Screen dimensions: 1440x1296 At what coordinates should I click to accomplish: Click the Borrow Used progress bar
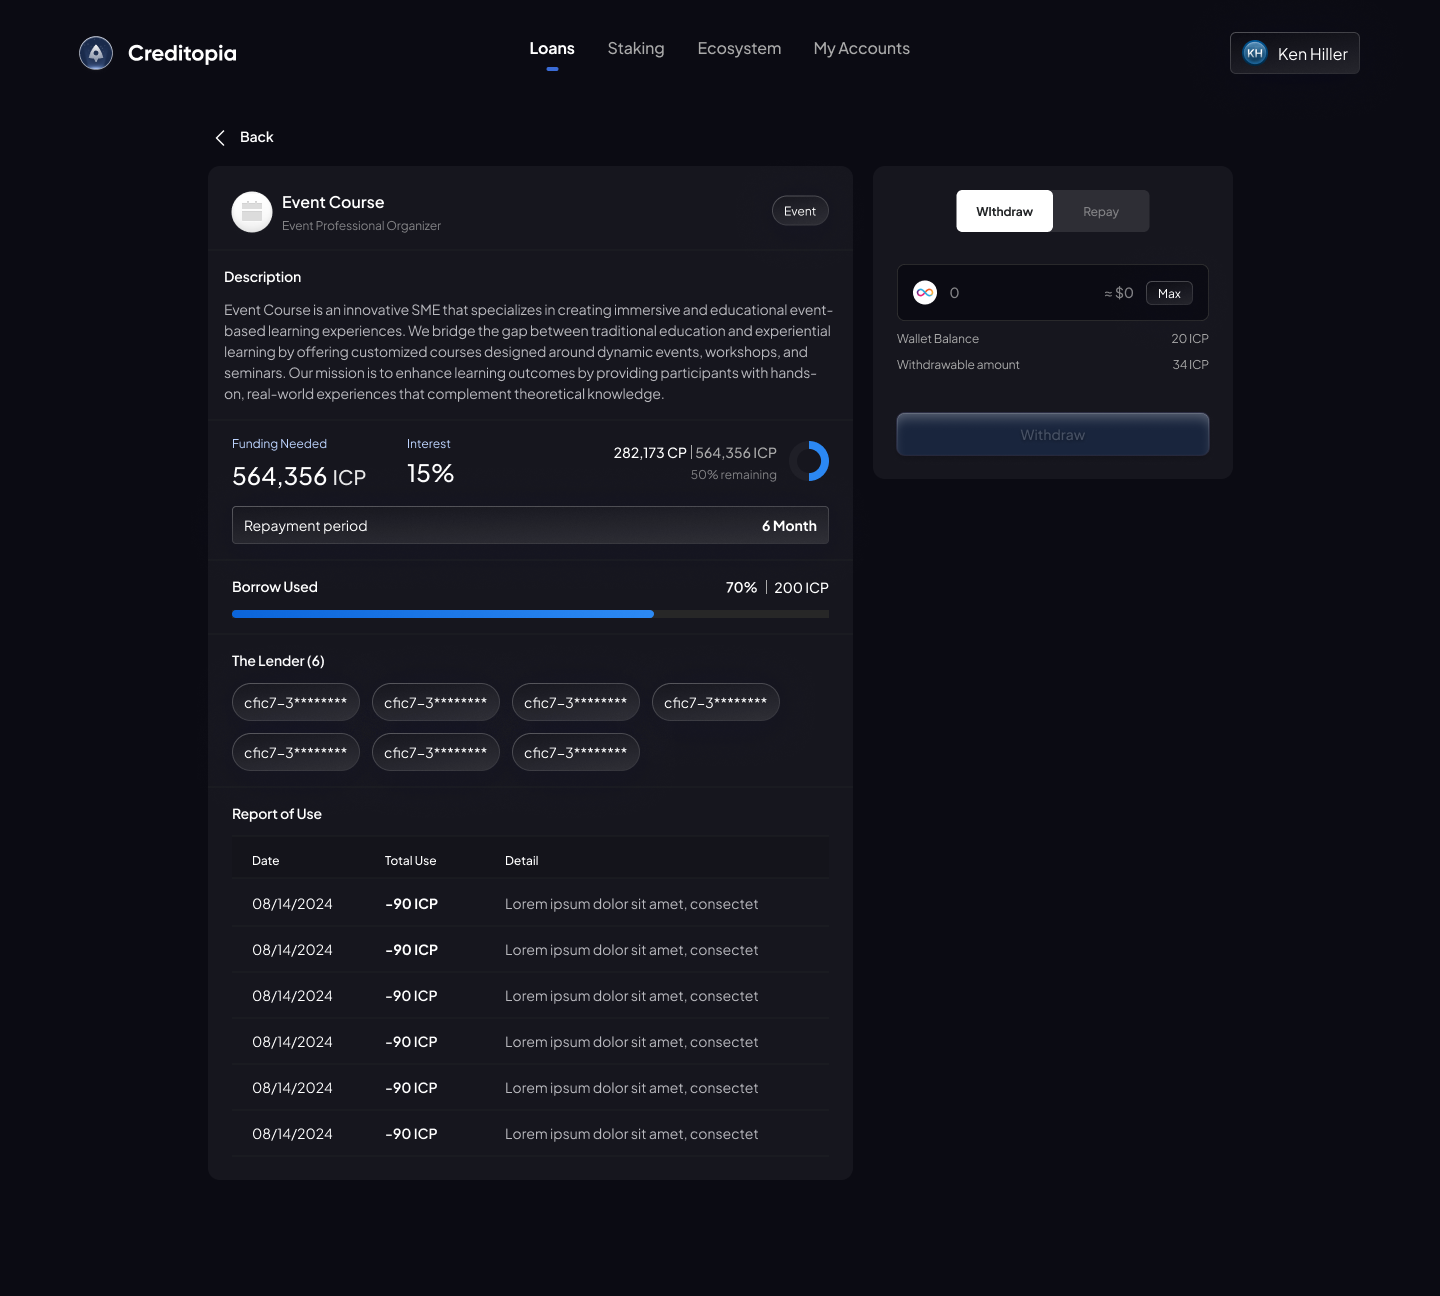tap(530, 614)
